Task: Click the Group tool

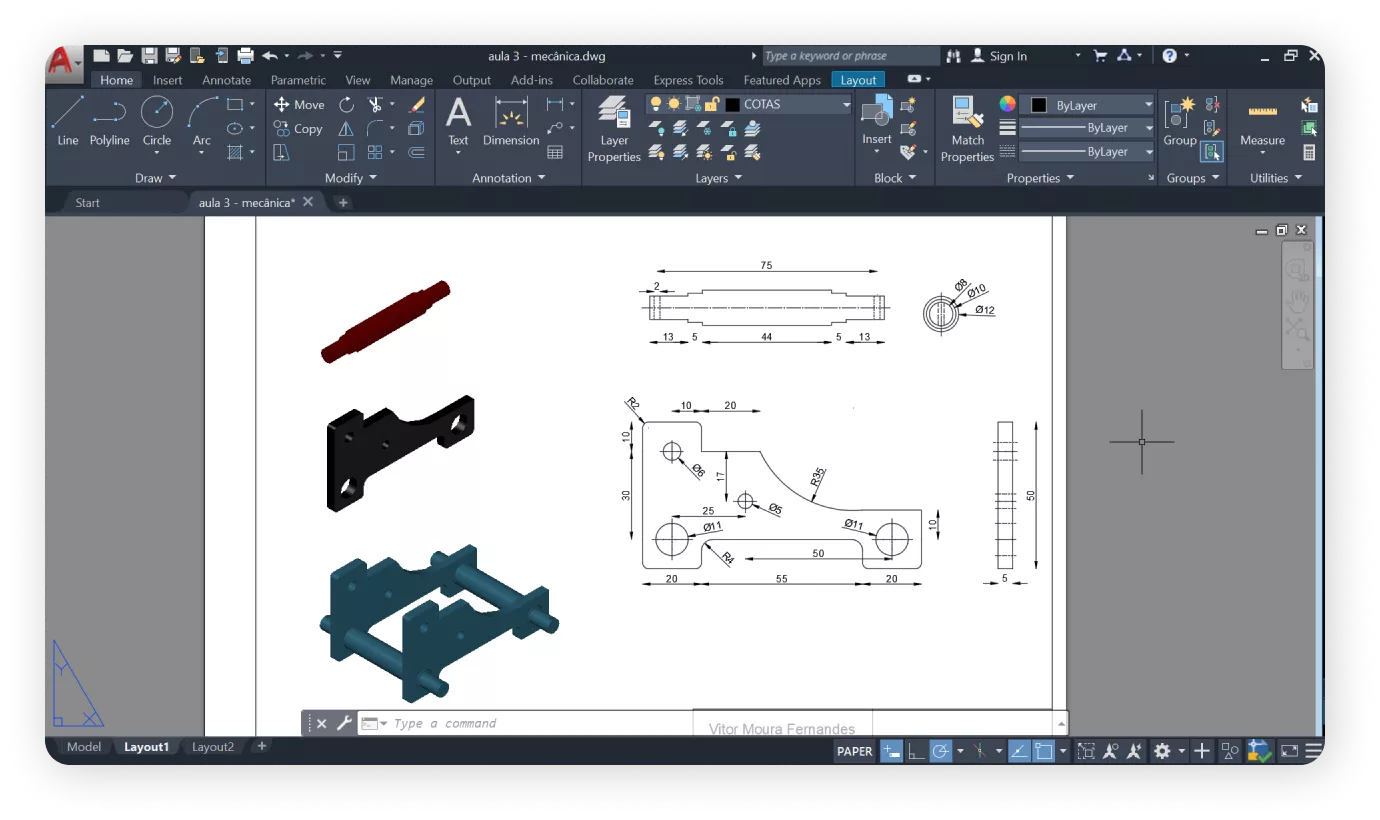Action: point(1180,121)
